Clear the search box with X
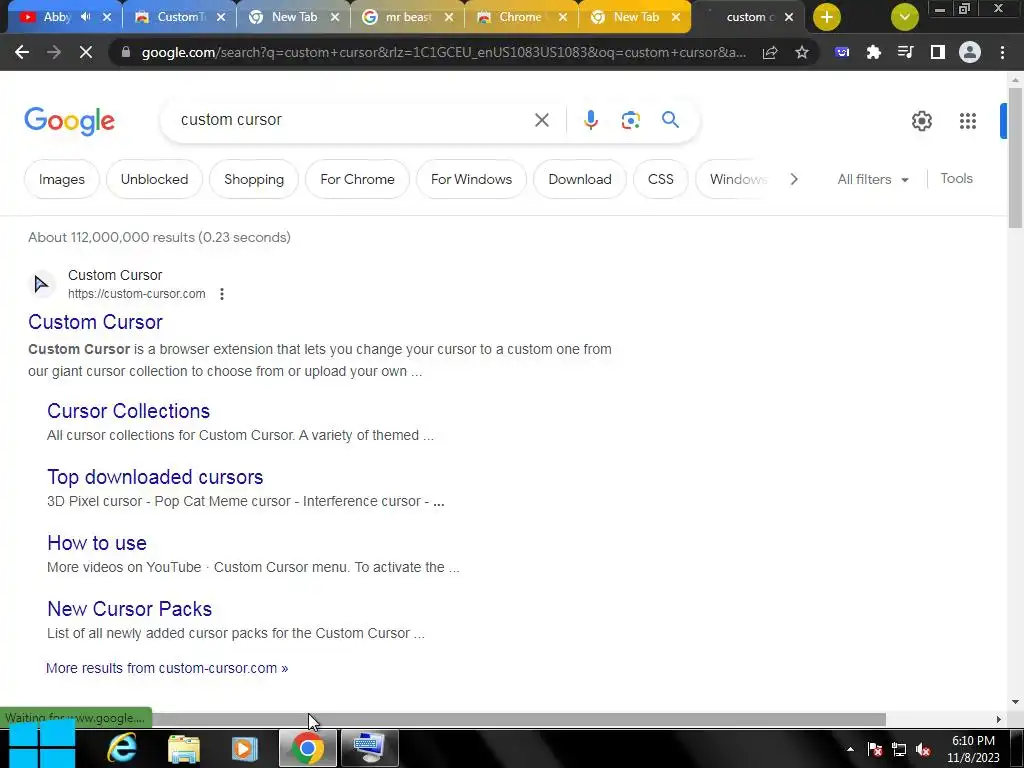The width and height of the screenshot is (1024, 768). tap(541, 120)
